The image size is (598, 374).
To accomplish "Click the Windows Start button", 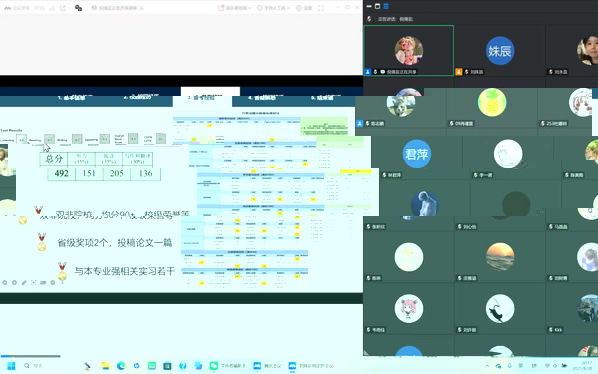I will (x=11, y=366).
